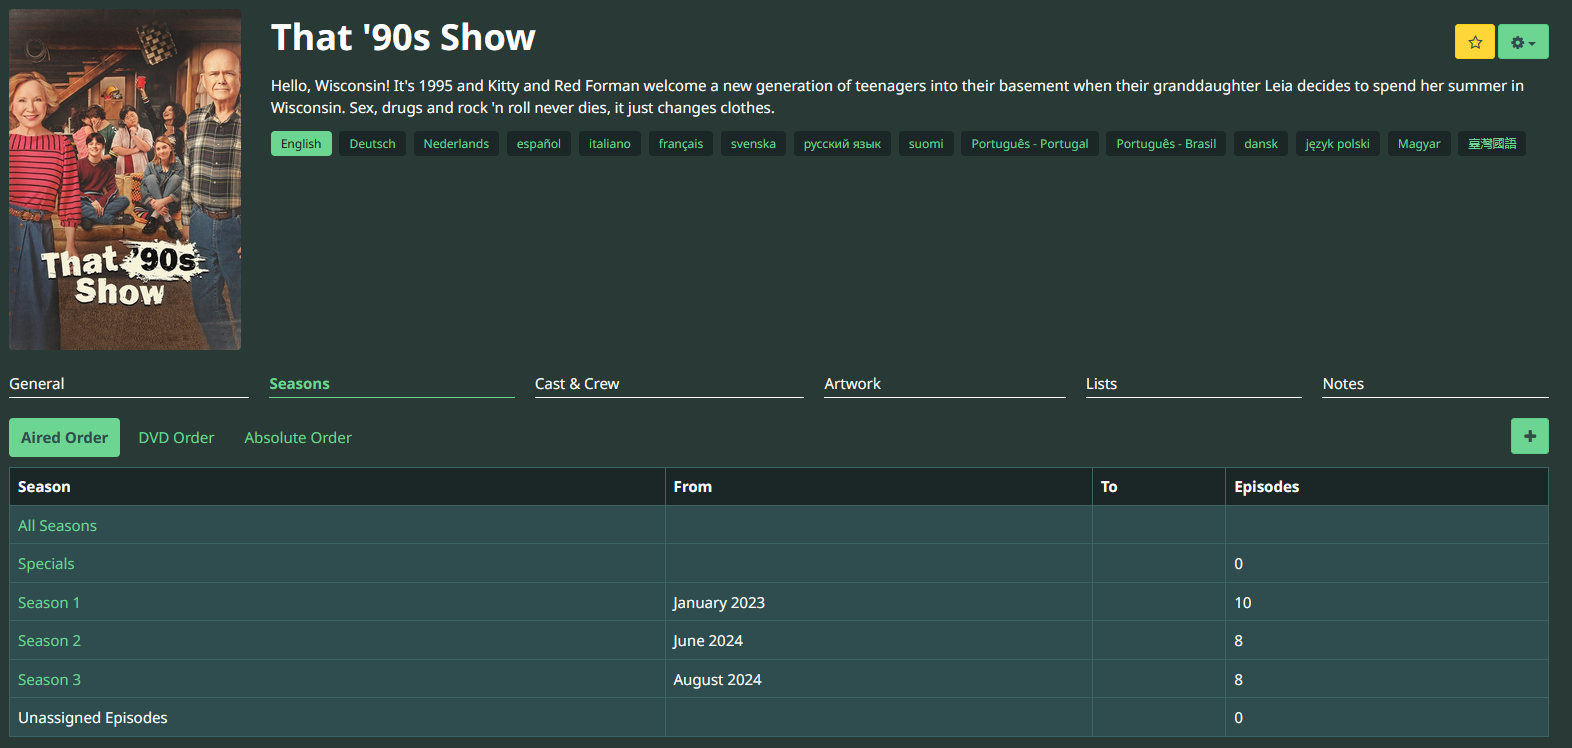Select français language tag
Screen dimensions: 1572x748
click(x=681, y=144)
